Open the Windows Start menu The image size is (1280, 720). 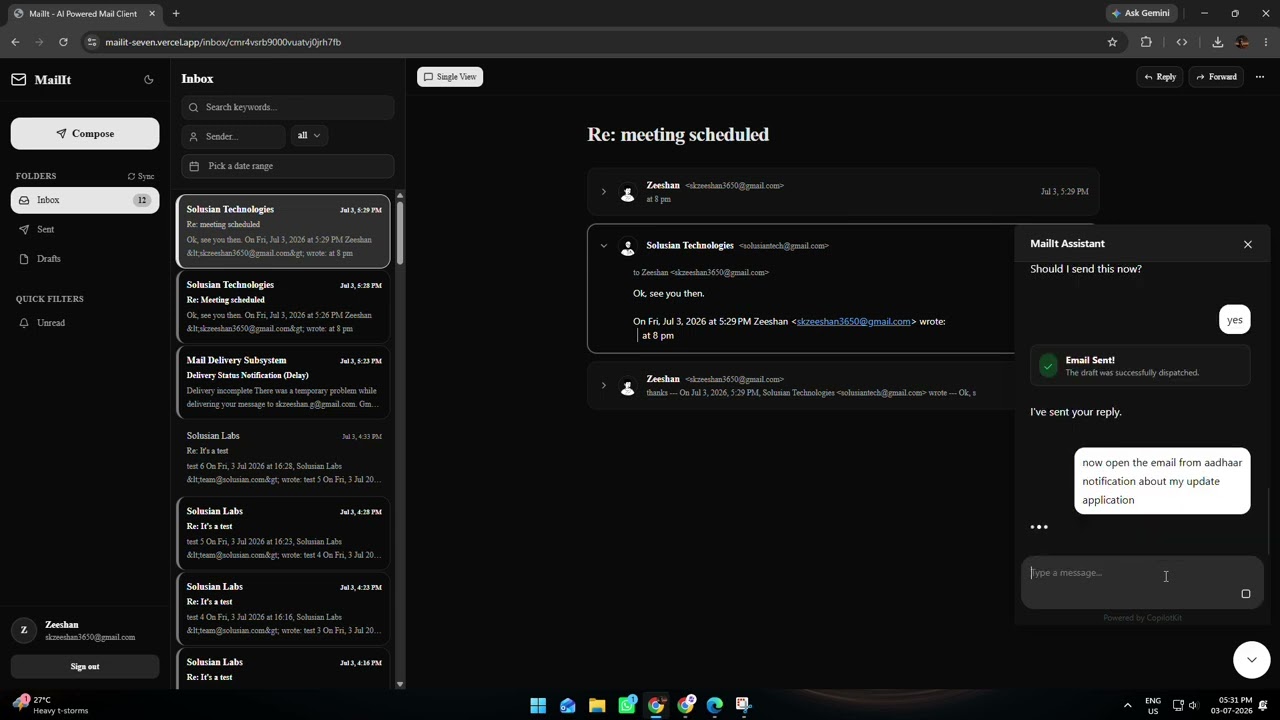pyautogui.click(x=538, y=706)
